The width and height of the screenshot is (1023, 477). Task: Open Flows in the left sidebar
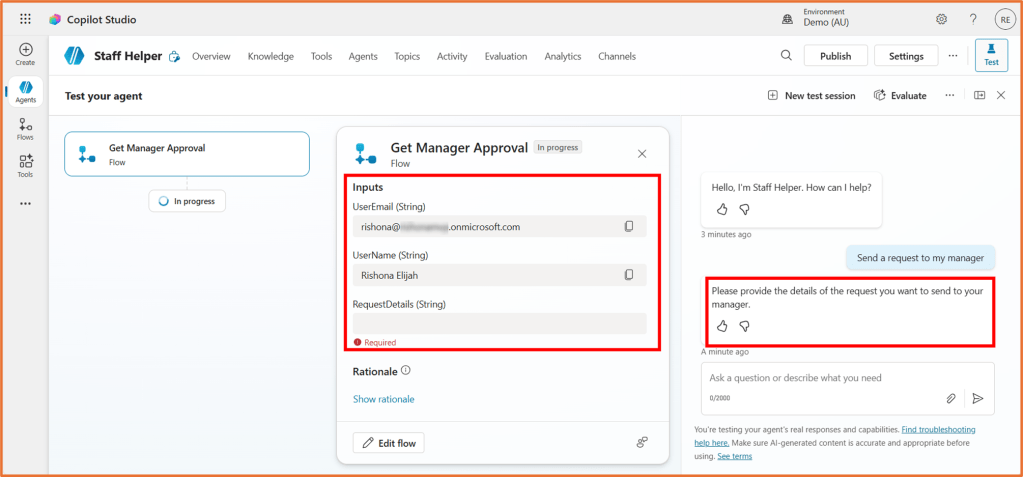coord(25,129)
